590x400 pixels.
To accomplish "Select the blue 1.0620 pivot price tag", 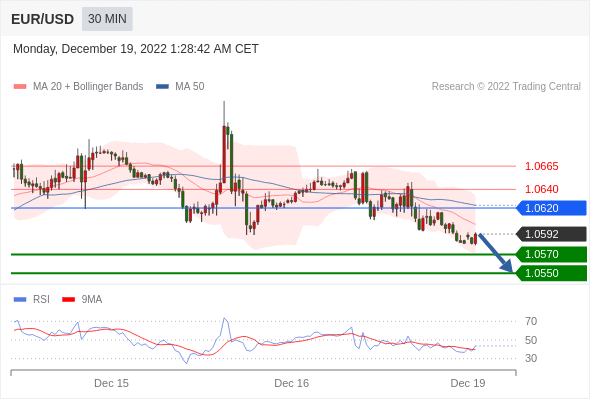I will pos(551,208).
